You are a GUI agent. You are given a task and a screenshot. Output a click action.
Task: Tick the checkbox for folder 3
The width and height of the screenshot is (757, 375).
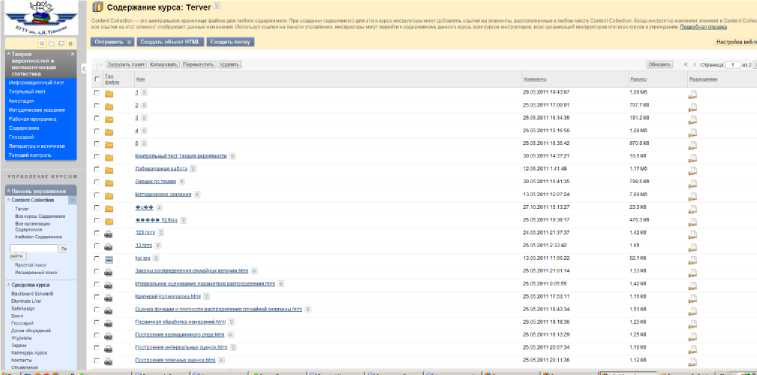click(x=97, y=118)
